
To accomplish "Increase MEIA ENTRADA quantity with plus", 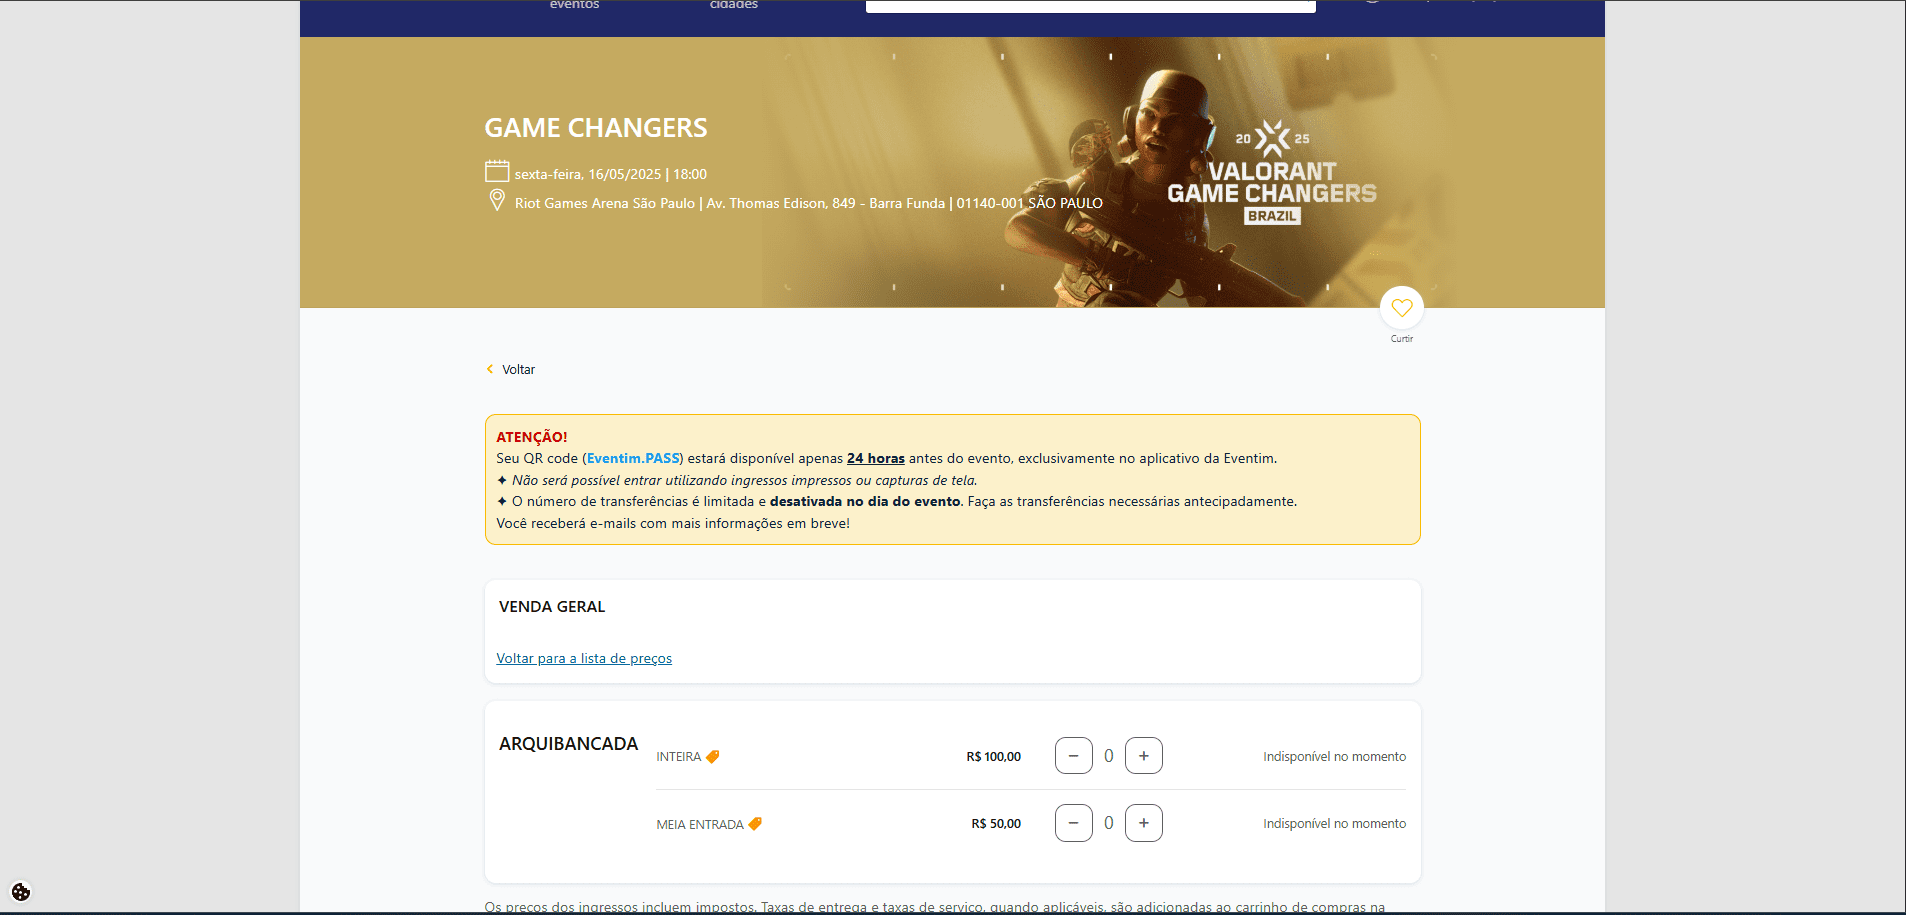I will tap(1143, 823).
